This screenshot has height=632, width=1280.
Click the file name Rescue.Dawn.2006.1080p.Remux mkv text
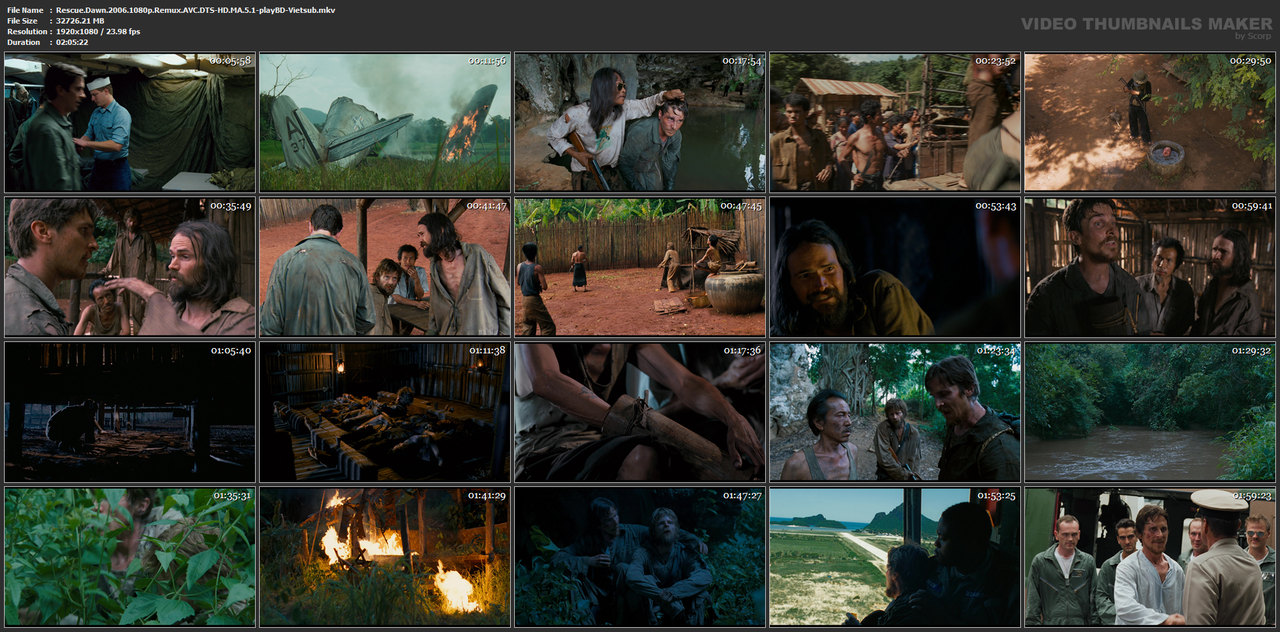coord(196,10)
